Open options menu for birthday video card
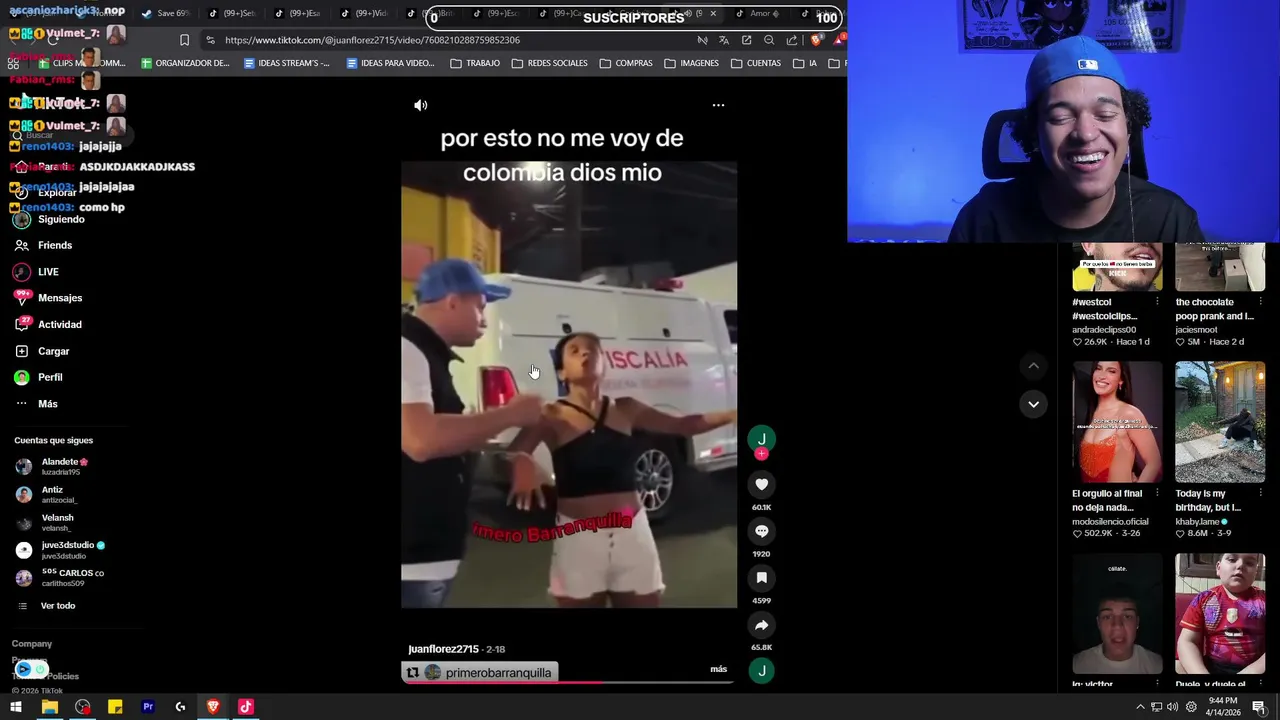Screen dimensions: 1280x720 point(1260,493)
